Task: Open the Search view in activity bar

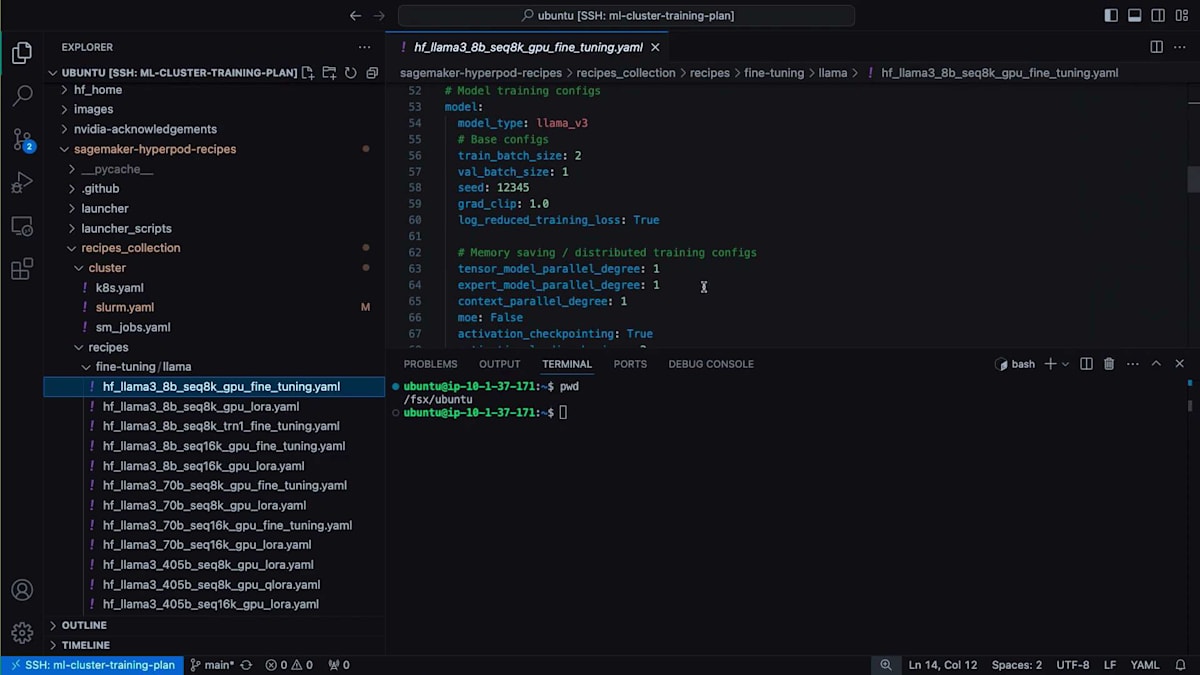Action: pos(22,96)
